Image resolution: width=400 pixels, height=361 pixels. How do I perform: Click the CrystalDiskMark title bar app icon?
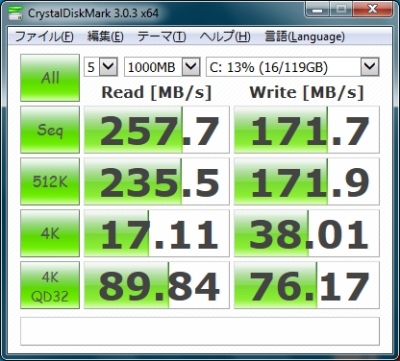tap(15, 13)
